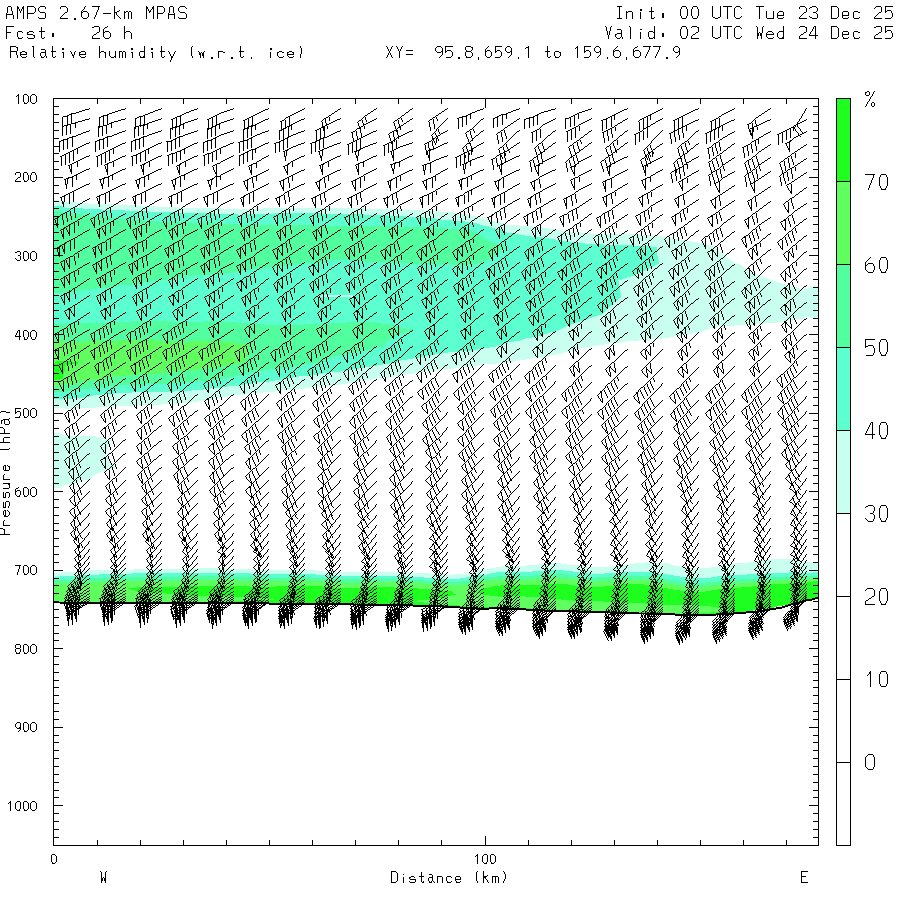Click the pressure axis tick label '900'
The width and height of the screenshot is (900, 900).
26,727
